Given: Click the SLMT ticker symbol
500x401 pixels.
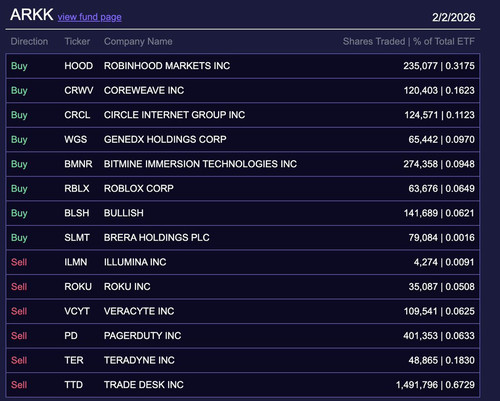Looking at the screenshot, I should click(x=77, y=237).
